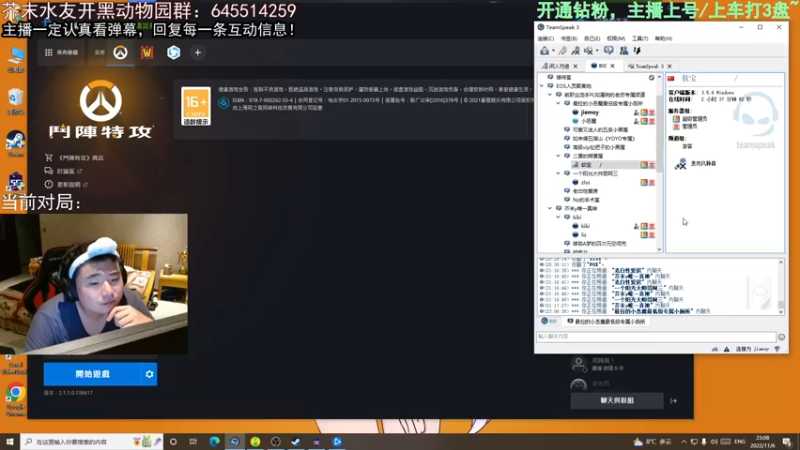Viewport: 800px width, 450px height.
Task: Click the blue 開始遊戲 play button
Action: coord(92,374)
